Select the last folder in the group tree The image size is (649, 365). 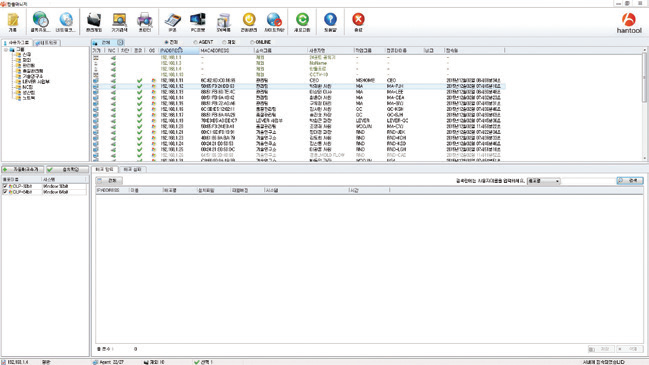(x=25, y=98)
